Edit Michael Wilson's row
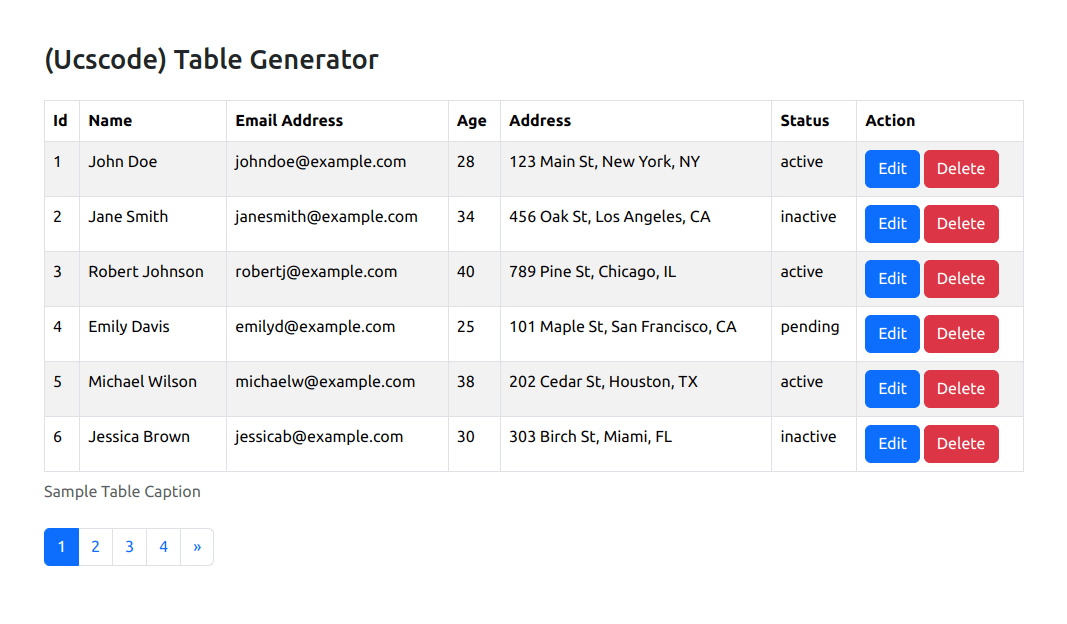Viewport: 1067px width, 624px height. [892, 389]
